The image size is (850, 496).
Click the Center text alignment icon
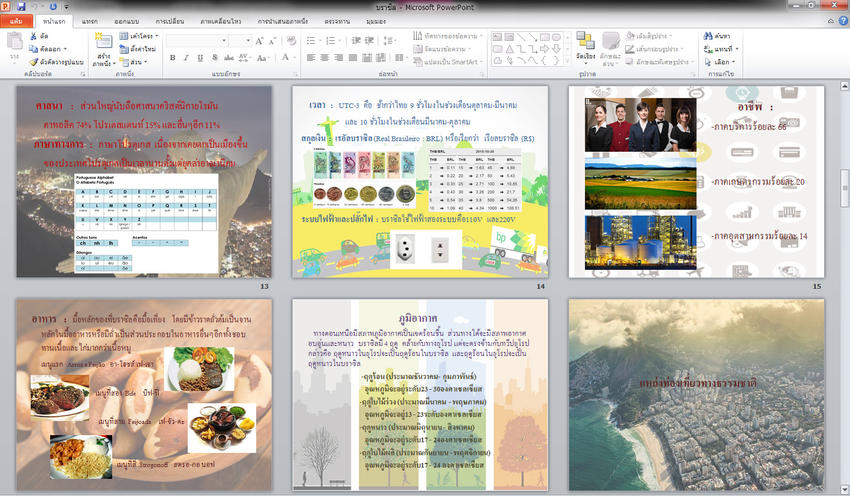click(x=325, y=57)
